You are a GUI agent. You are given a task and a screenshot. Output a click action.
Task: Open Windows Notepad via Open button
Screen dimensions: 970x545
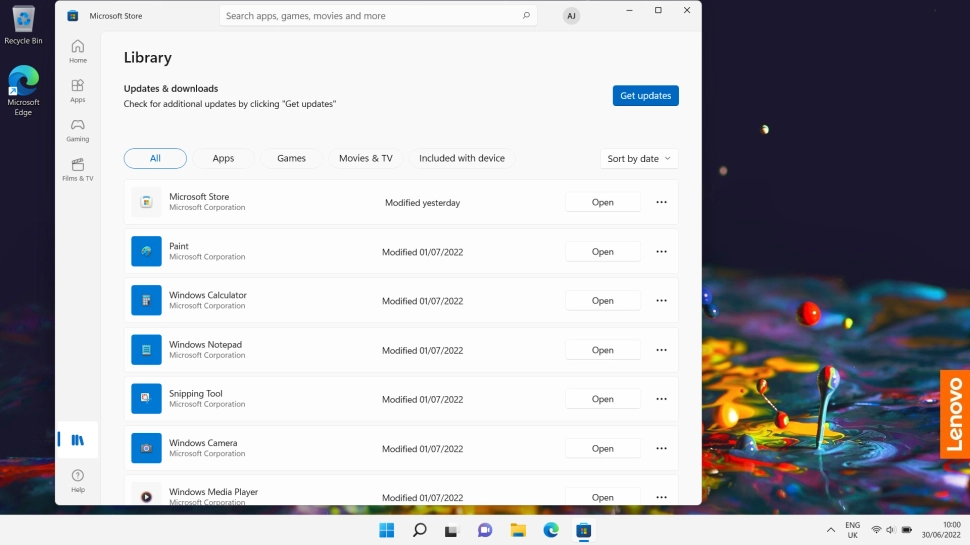(x=603, y=350)
